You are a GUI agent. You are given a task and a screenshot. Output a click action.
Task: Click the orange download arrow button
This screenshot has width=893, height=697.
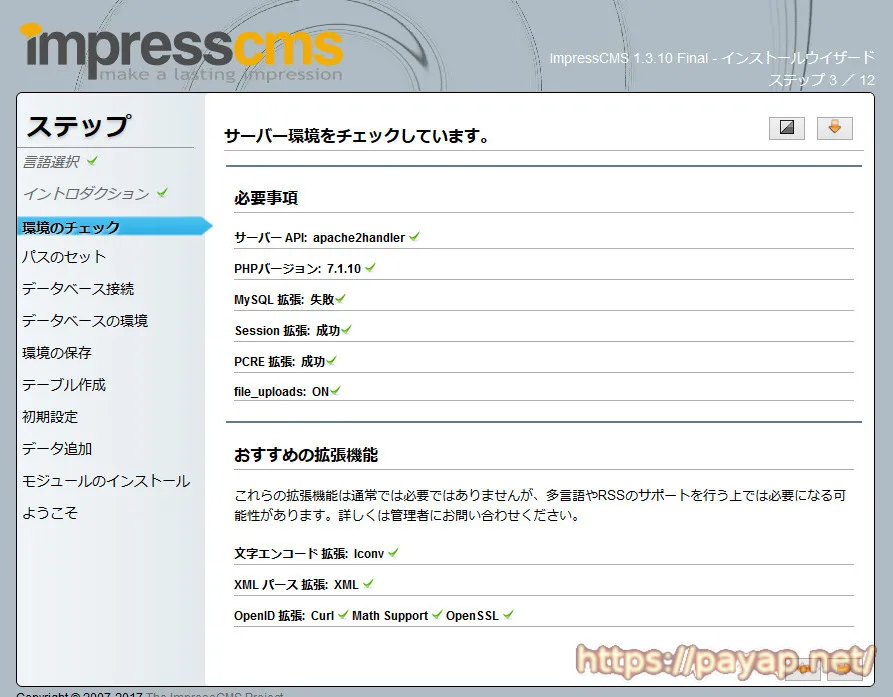point(834,128)
